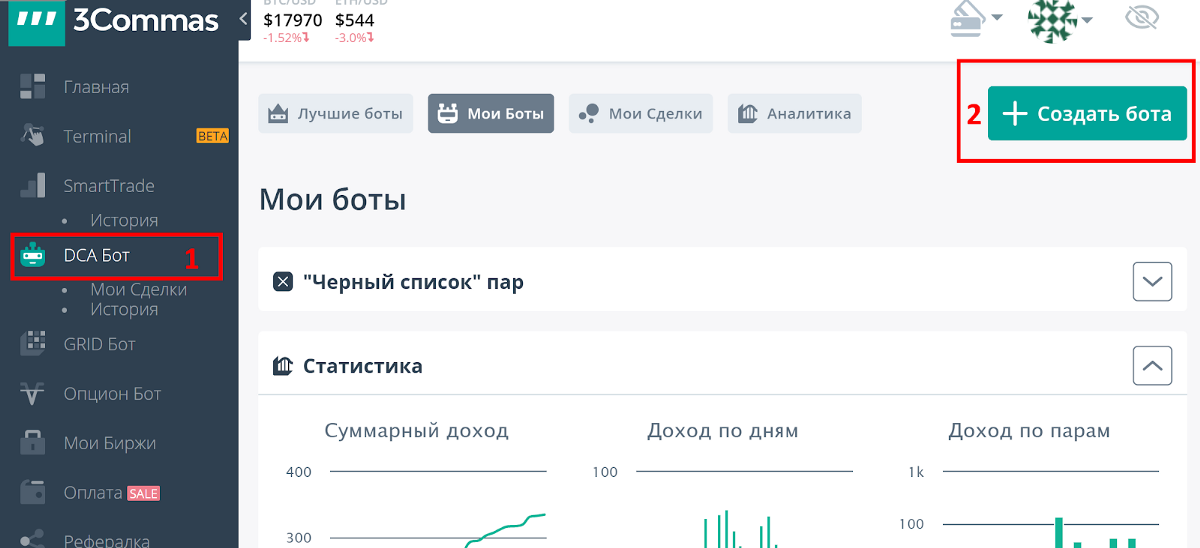Click the GRID Бот grid icon

[x=33, y=343]
